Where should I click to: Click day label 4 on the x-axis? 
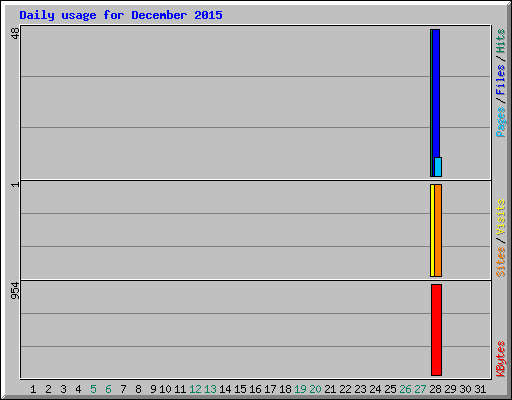(78, 389)
